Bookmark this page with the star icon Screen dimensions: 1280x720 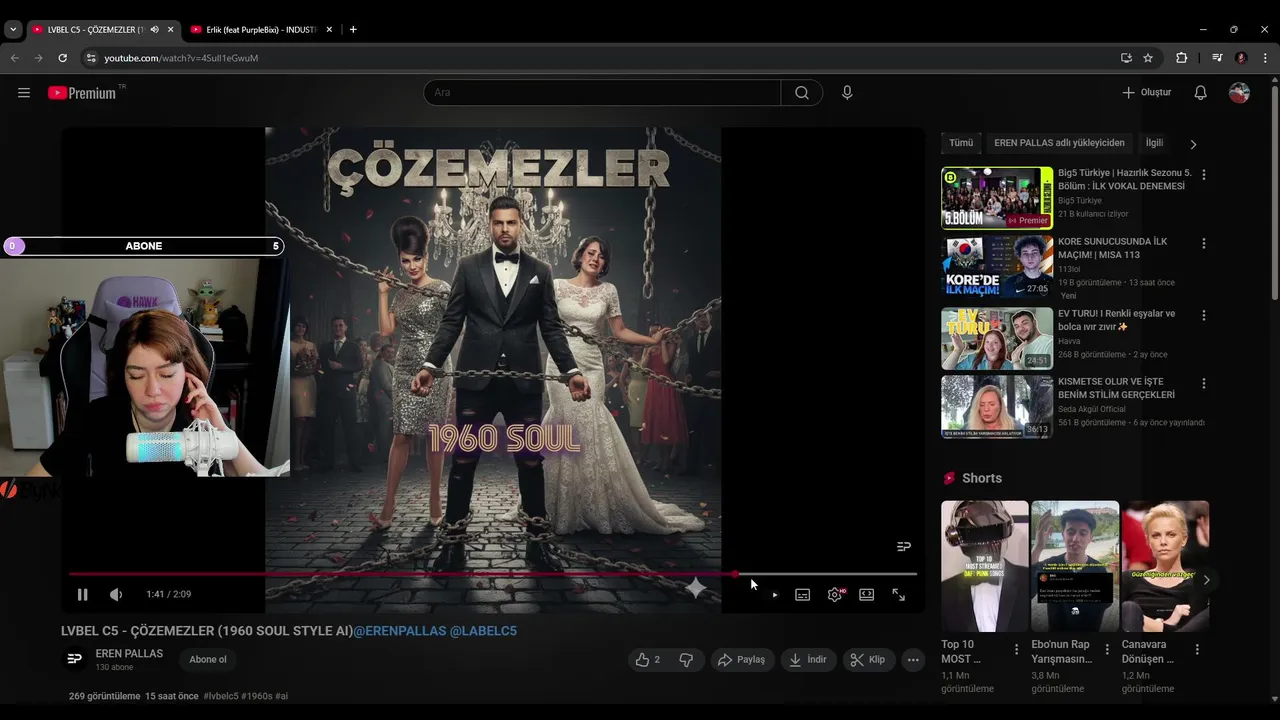point(1148,58)
